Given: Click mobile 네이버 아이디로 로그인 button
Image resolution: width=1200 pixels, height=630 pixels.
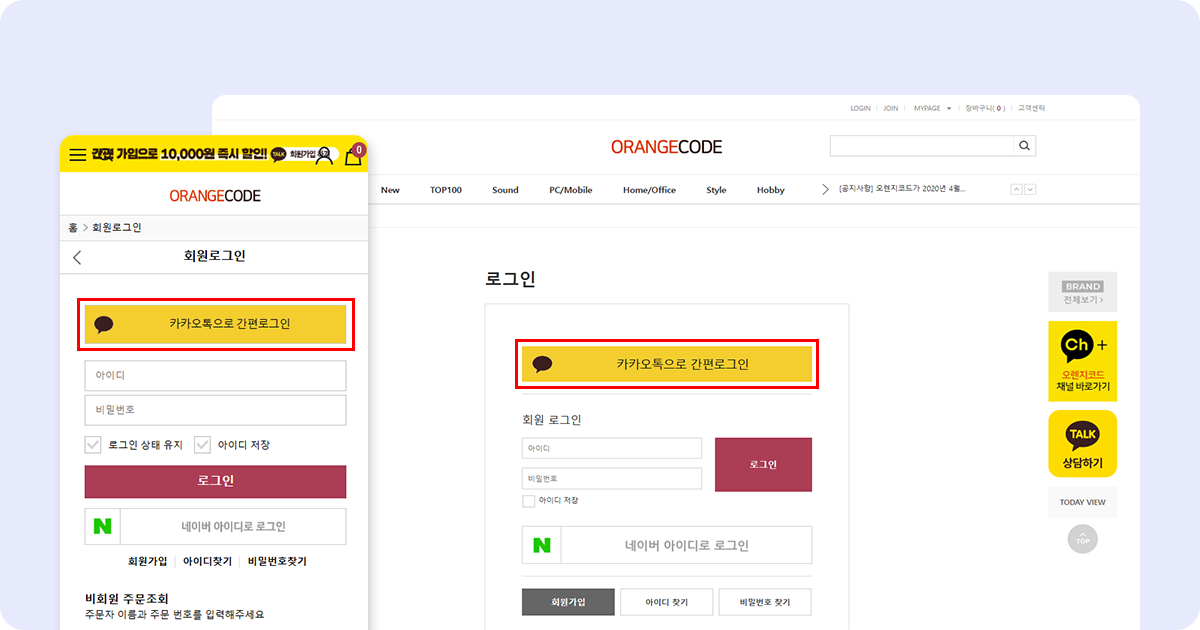Looking at the screenshot, I should [216, 526].
